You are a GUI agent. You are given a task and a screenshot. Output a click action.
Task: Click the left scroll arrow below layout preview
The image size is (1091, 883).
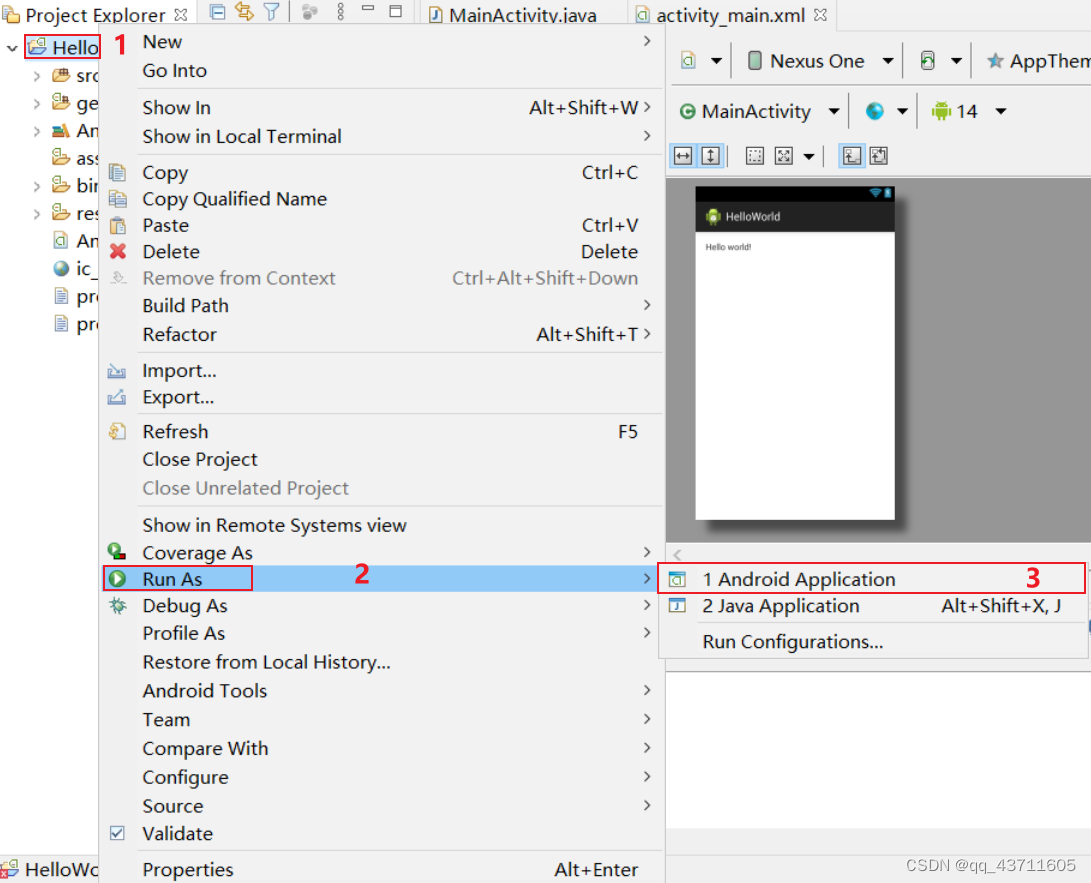[676, 554]
